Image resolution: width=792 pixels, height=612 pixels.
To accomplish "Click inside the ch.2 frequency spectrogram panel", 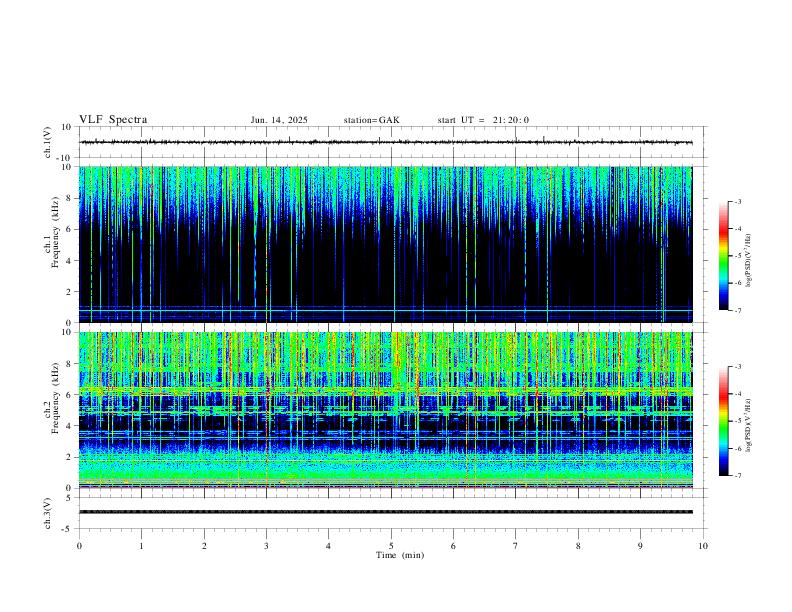I will tap(385, 410).
